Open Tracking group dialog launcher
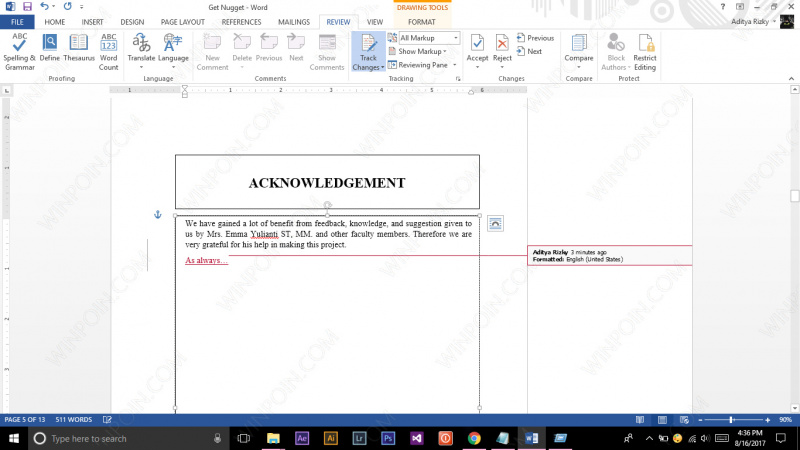800x450 pixels. click(x=458, y=79)
